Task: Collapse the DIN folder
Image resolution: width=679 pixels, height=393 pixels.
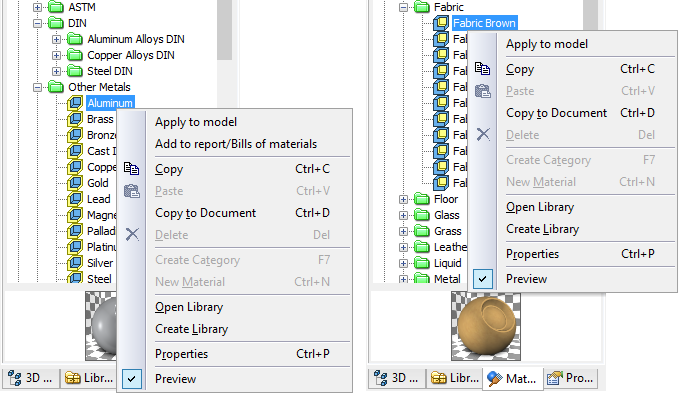Action: [38, 23]
